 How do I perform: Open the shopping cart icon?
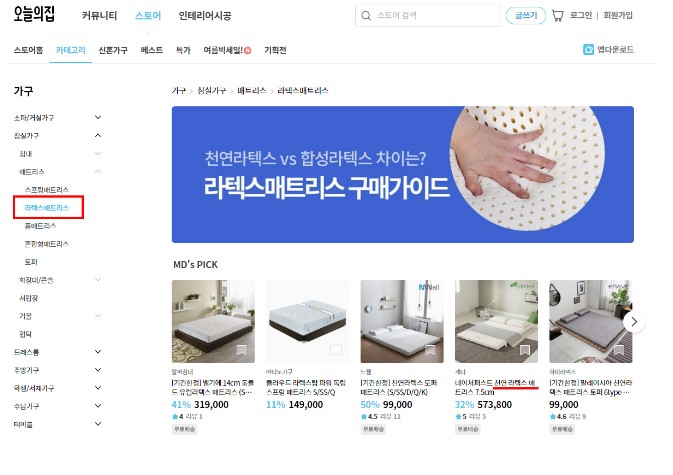pos(557,16)
